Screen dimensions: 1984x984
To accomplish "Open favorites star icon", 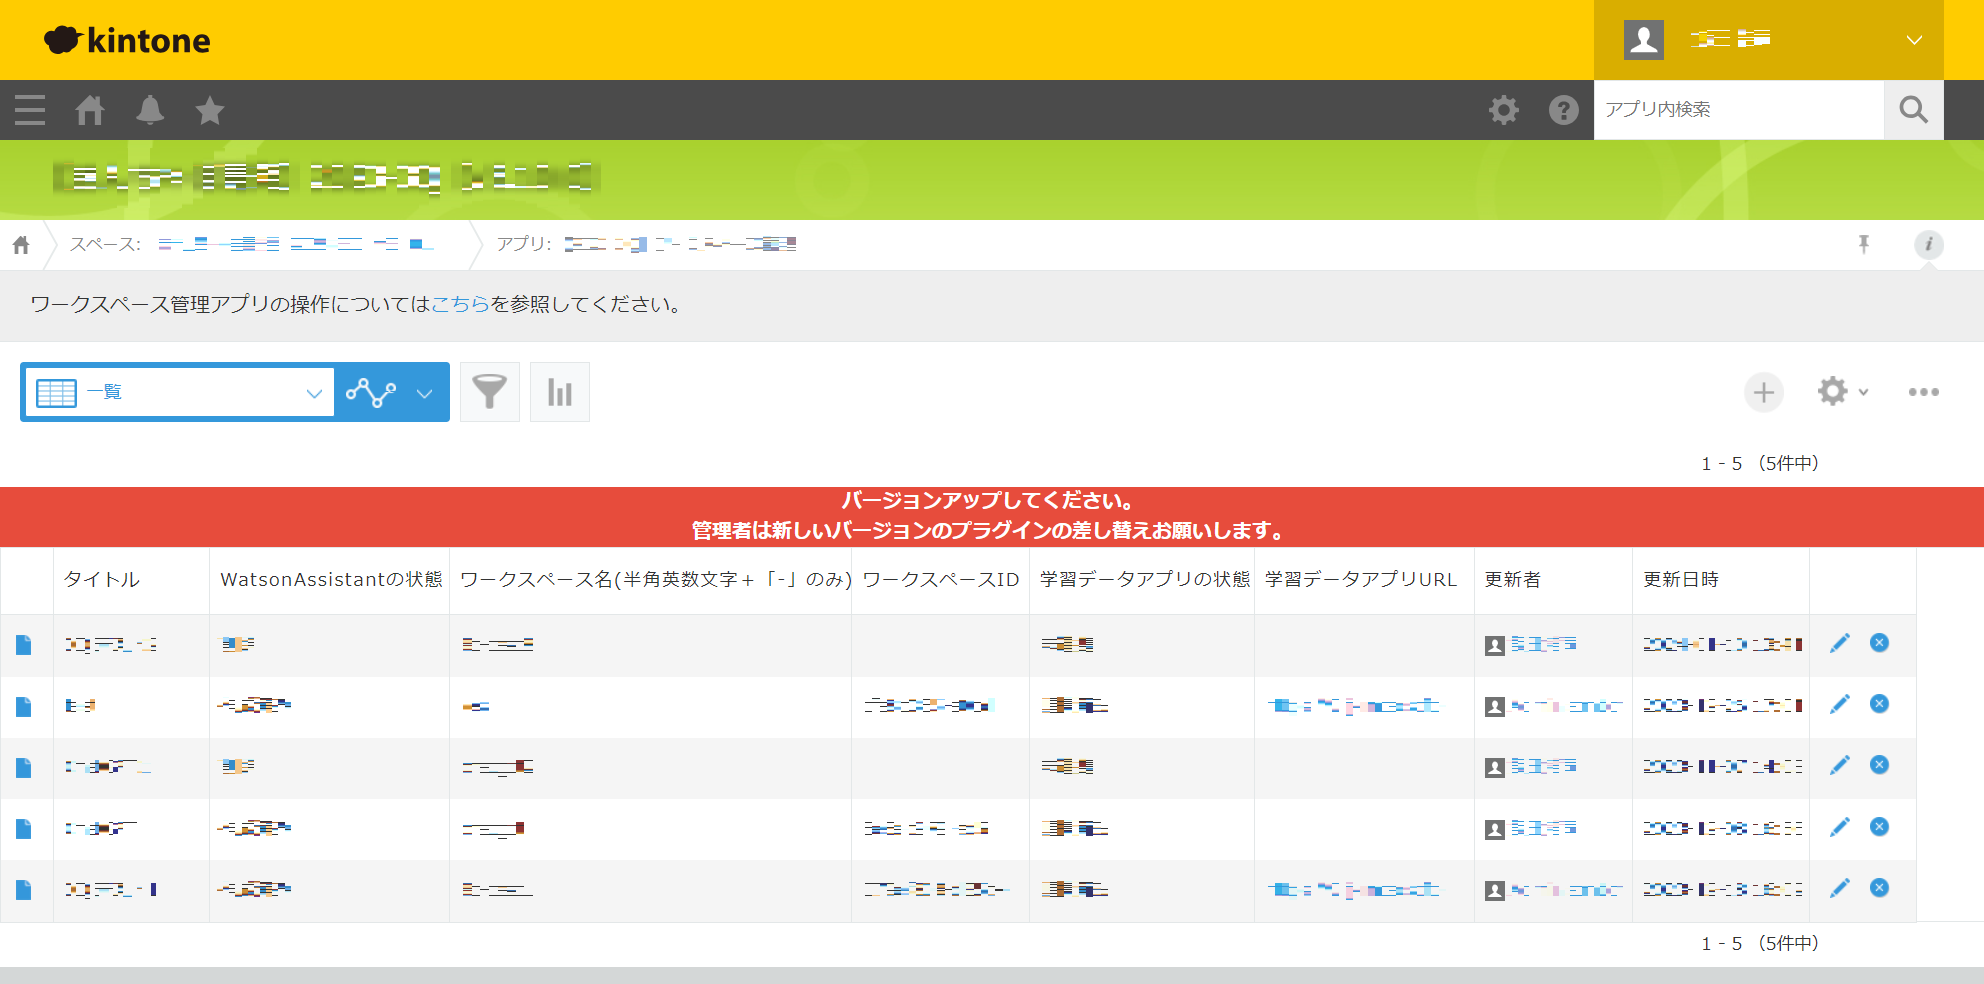I will [210, 110].
